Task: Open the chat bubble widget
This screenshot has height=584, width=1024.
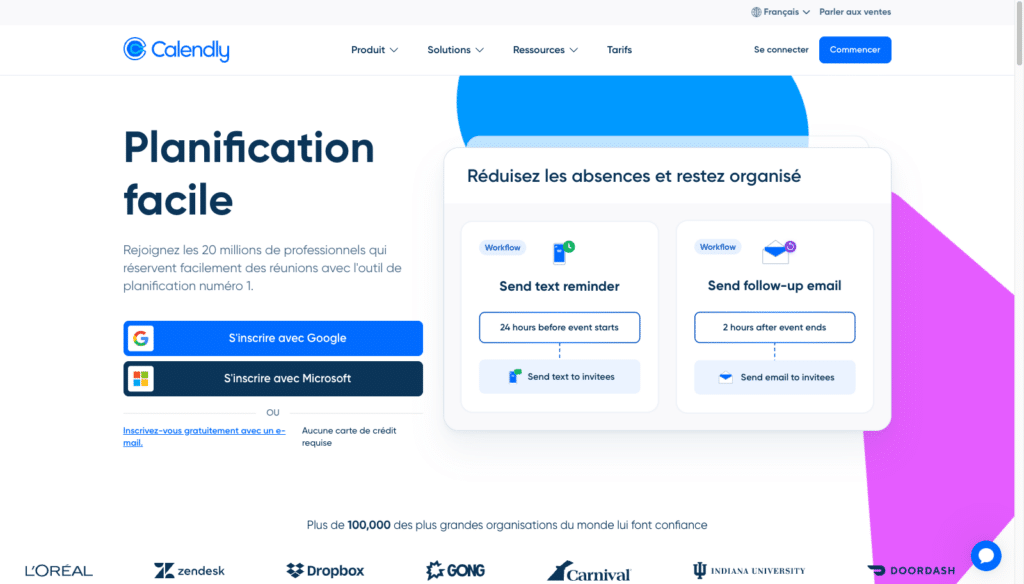Action: click(985, 556)
